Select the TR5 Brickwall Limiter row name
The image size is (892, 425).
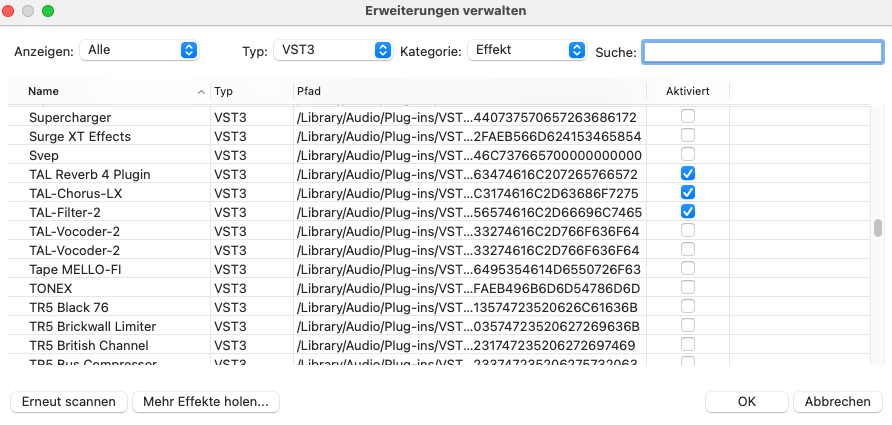click(x=93, y=327)
